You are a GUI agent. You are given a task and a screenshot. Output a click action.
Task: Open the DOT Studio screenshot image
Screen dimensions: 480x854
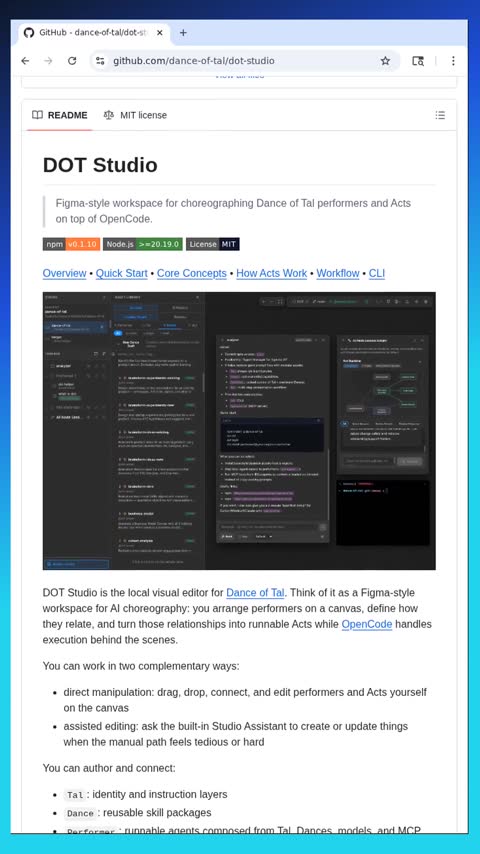coord(239,431)
